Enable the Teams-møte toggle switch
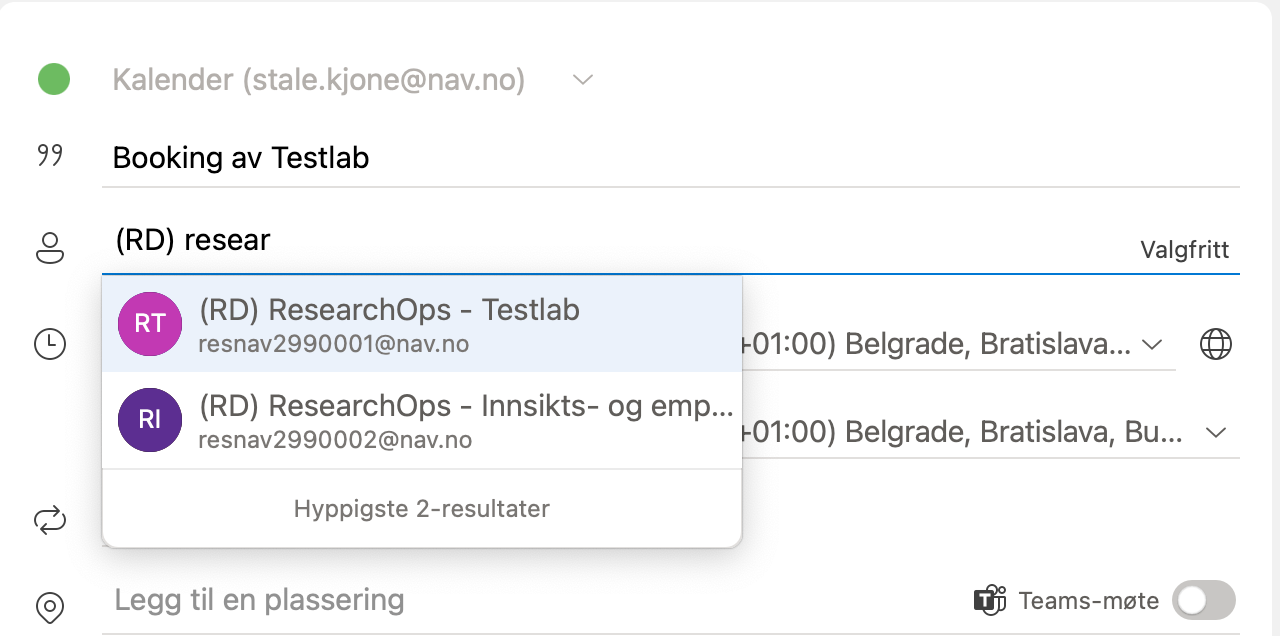1280x636 pixels. [x=1203, y=600]
